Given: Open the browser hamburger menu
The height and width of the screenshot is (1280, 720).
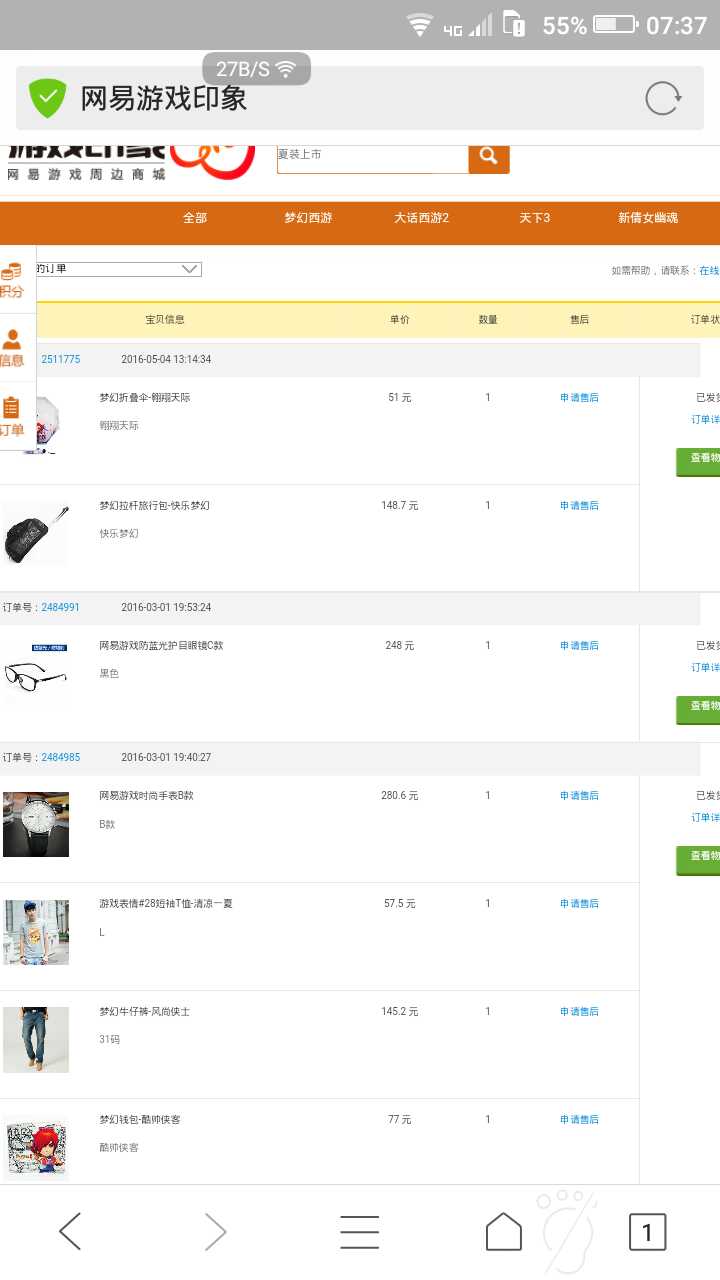Looking at the screenshot, I should click(x=360, y=1232).
